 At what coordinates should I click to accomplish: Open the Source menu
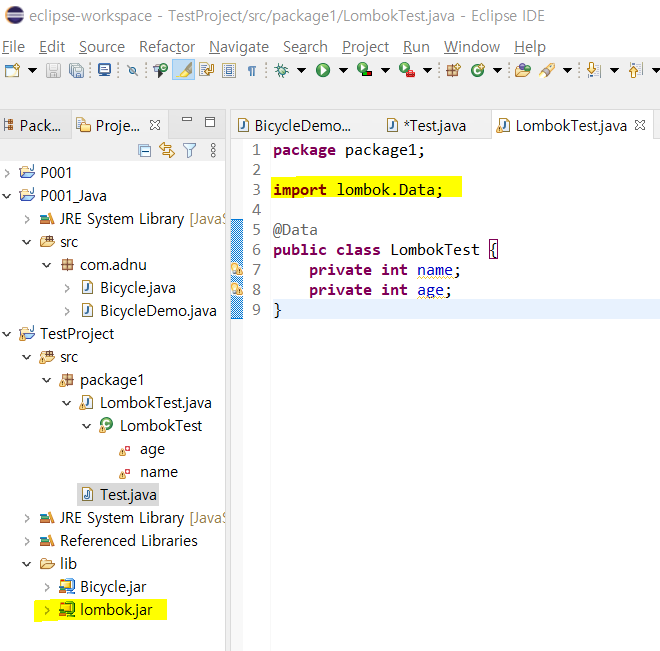tap(102, 47)
